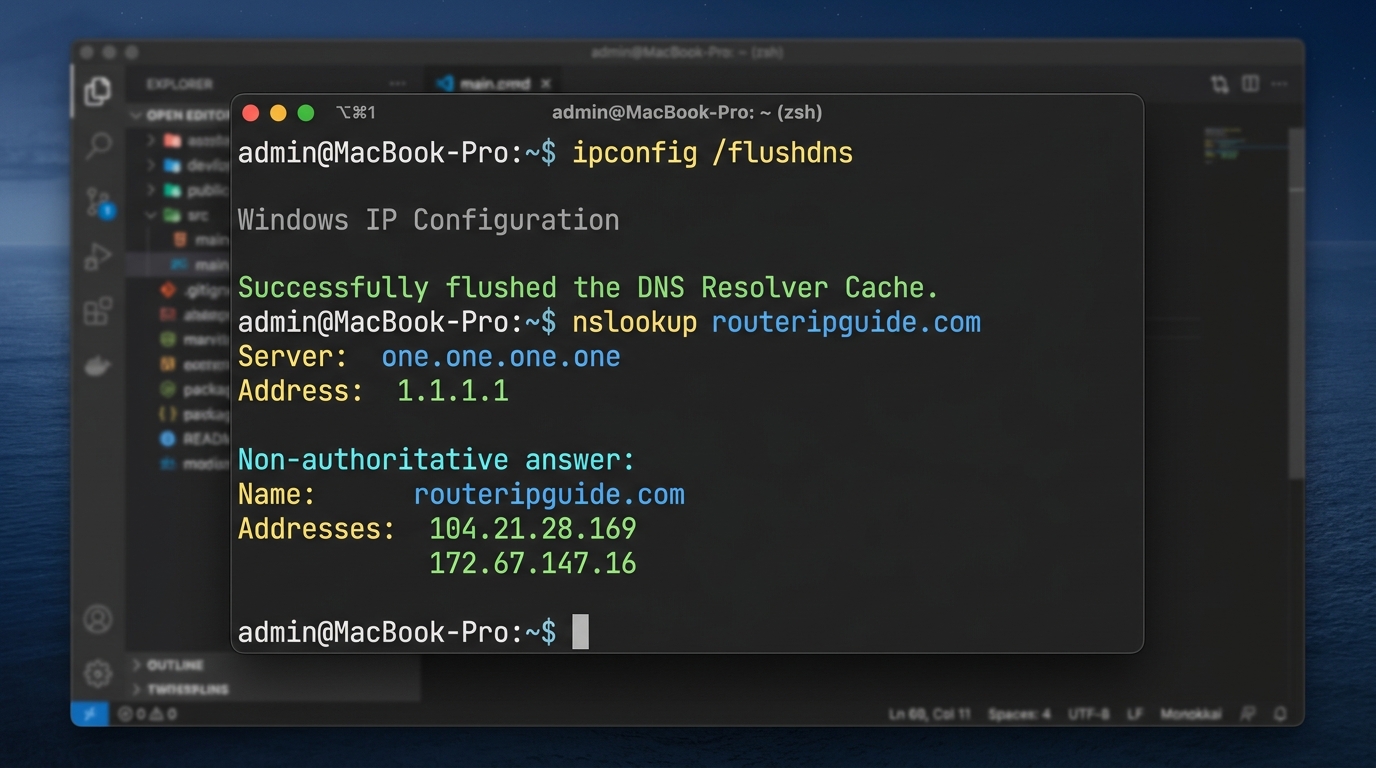Click the Server: label in terminal output
The width and height of the screenshot is (1376, 768).
(x=292, y=357)
